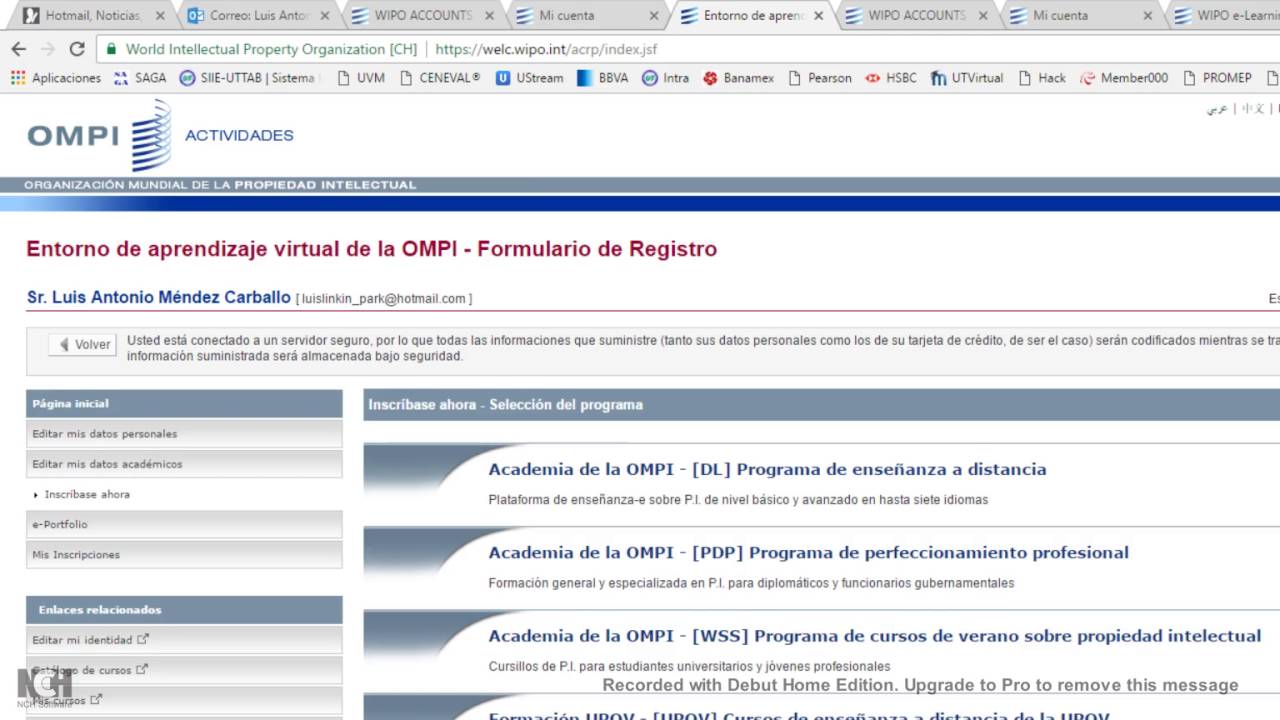Viewport: 1280px width, 720px height.
Task: Open the SAGA bookmark
Action: click(141, 78)
